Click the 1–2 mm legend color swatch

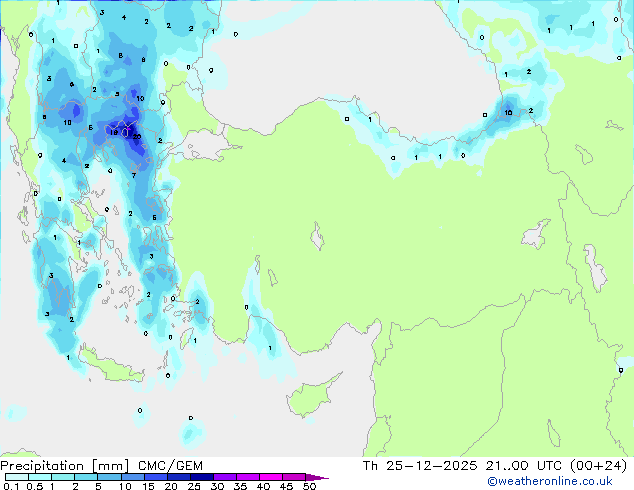[63, 477]
